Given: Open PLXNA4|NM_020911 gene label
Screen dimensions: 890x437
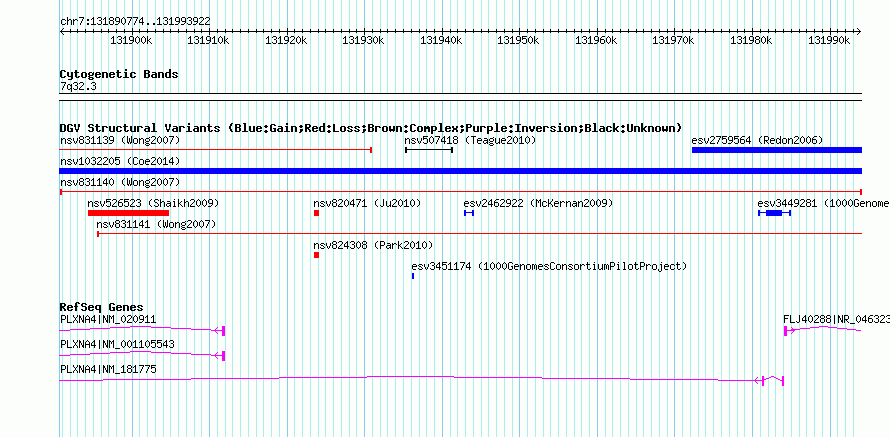Looking at the screenshot, I should pyautogui.click(x=108, y=320).
